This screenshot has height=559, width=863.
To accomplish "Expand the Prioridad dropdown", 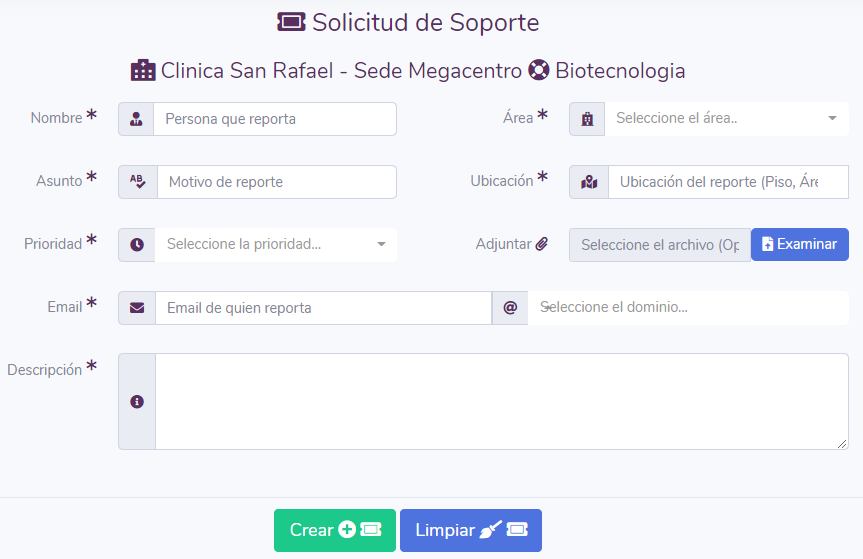I will [x=276, y=244].
